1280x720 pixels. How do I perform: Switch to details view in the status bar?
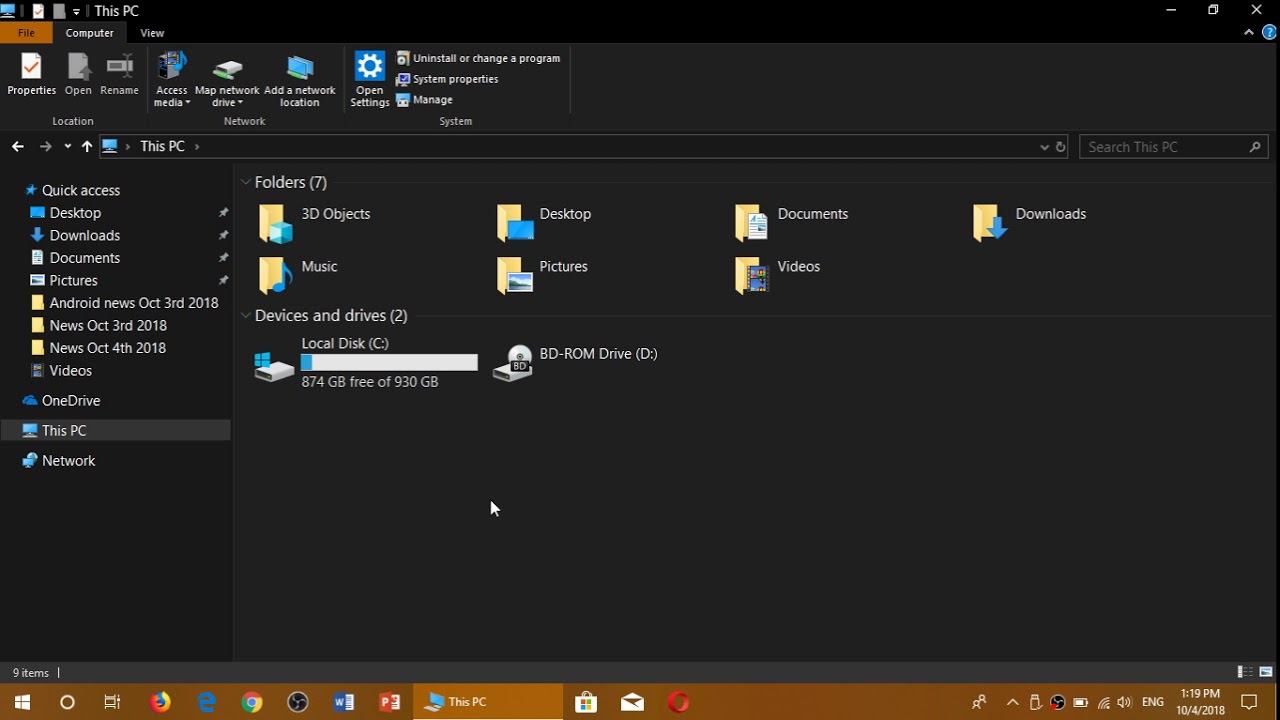1245,672
